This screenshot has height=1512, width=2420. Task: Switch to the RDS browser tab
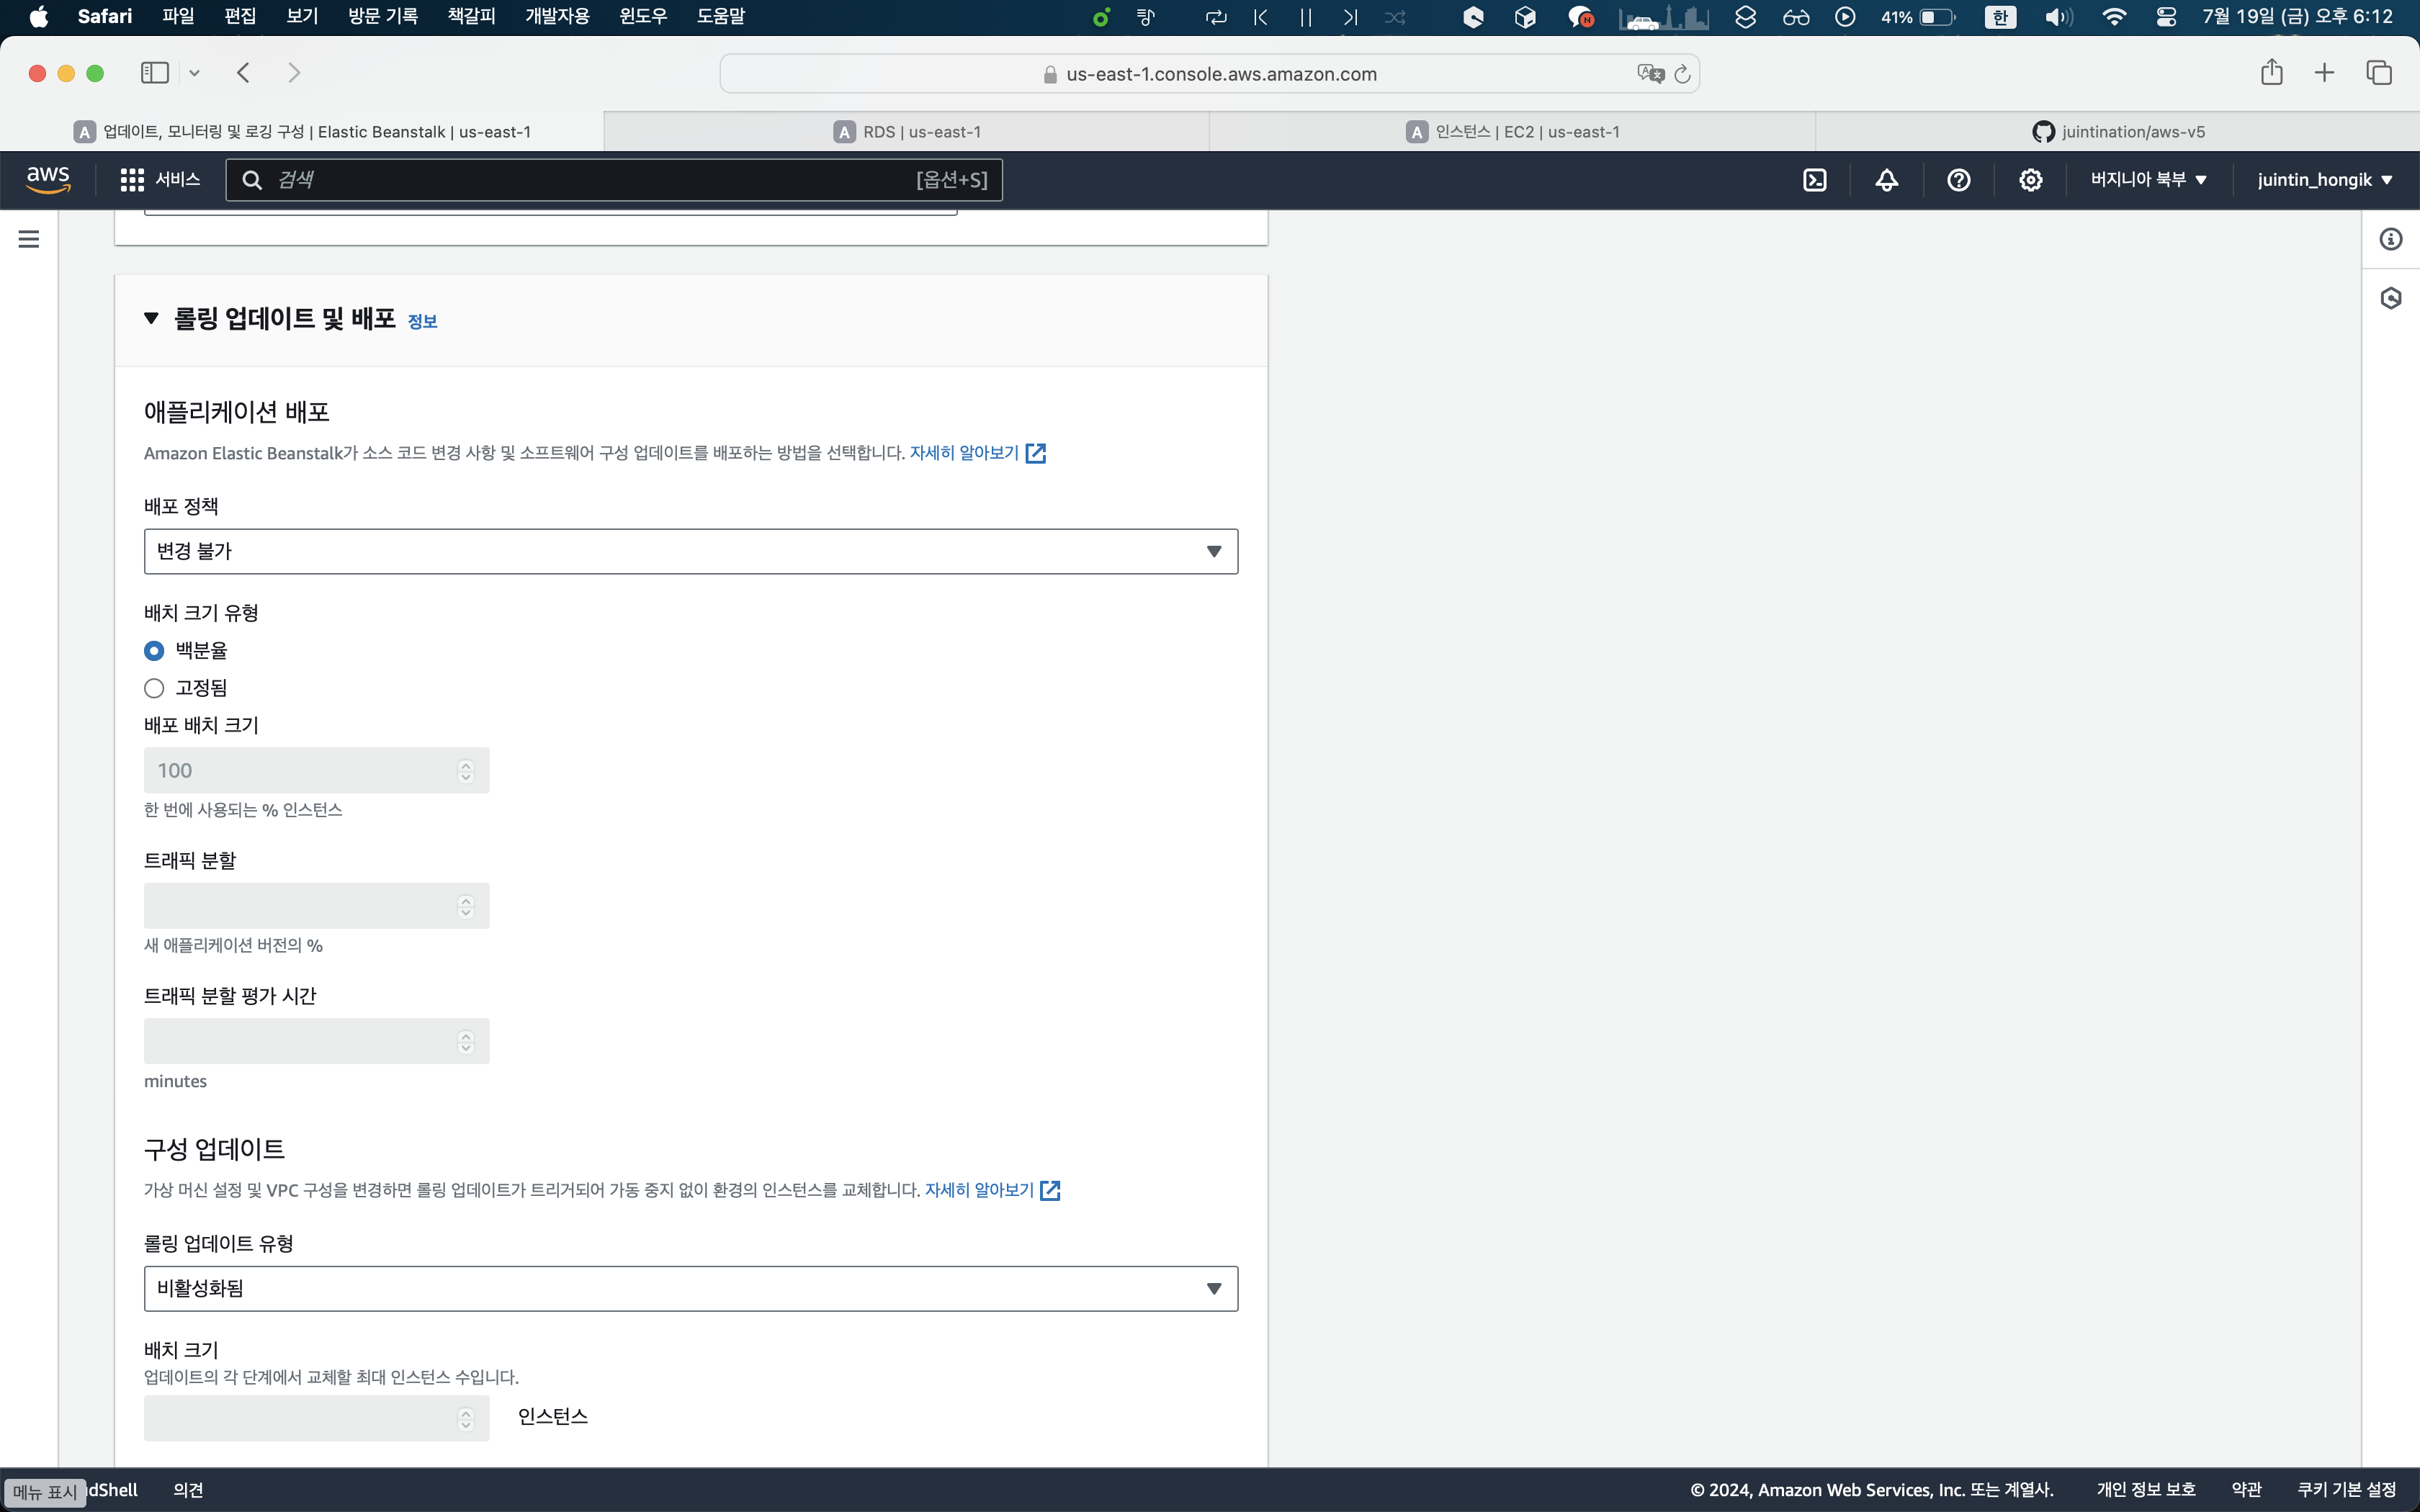click(907, 132)
